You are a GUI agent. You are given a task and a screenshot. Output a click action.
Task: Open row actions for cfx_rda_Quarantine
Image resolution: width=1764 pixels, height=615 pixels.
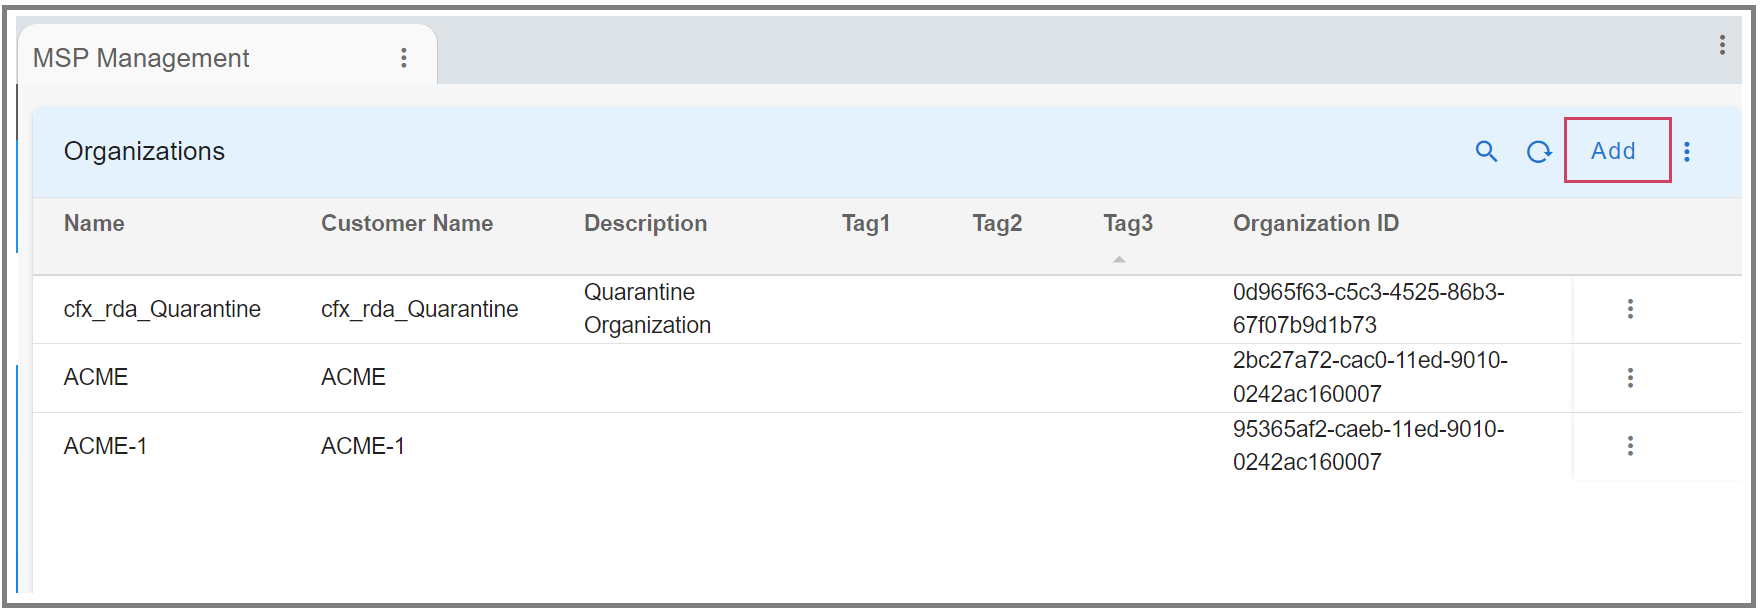point(1630,309)
